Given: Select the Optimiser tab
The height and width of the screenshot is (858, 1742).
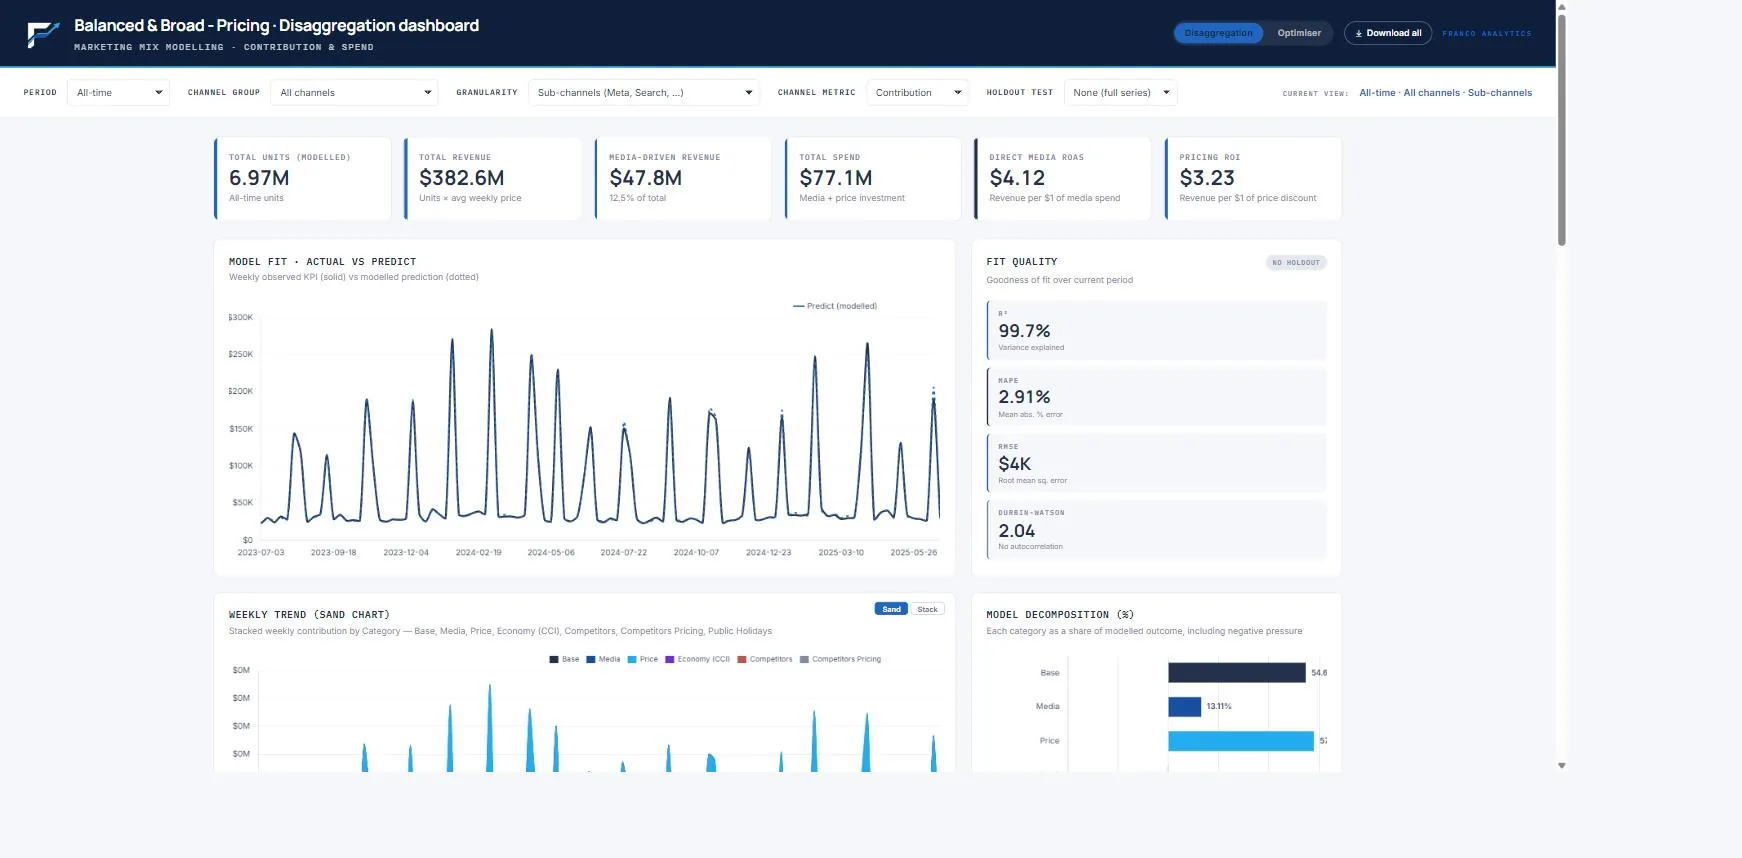Looking at the screenshot, I should click(1299, 33).
